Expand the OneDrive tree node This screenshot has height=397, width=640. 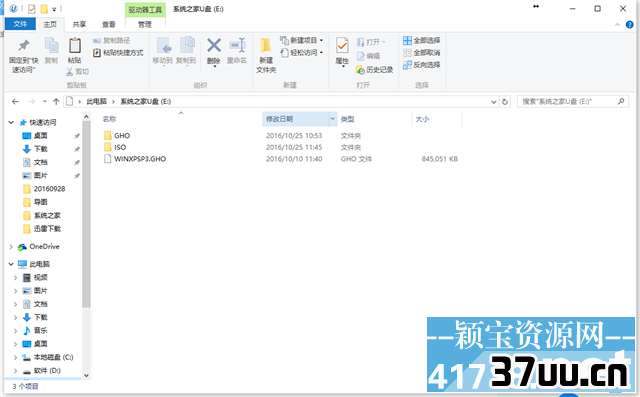point(11,246)
